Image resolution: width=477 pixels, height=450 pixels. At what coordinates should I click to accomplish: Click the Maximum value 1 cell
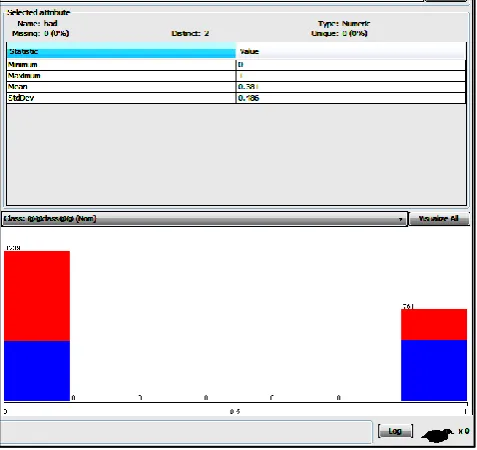coord(351,76)
